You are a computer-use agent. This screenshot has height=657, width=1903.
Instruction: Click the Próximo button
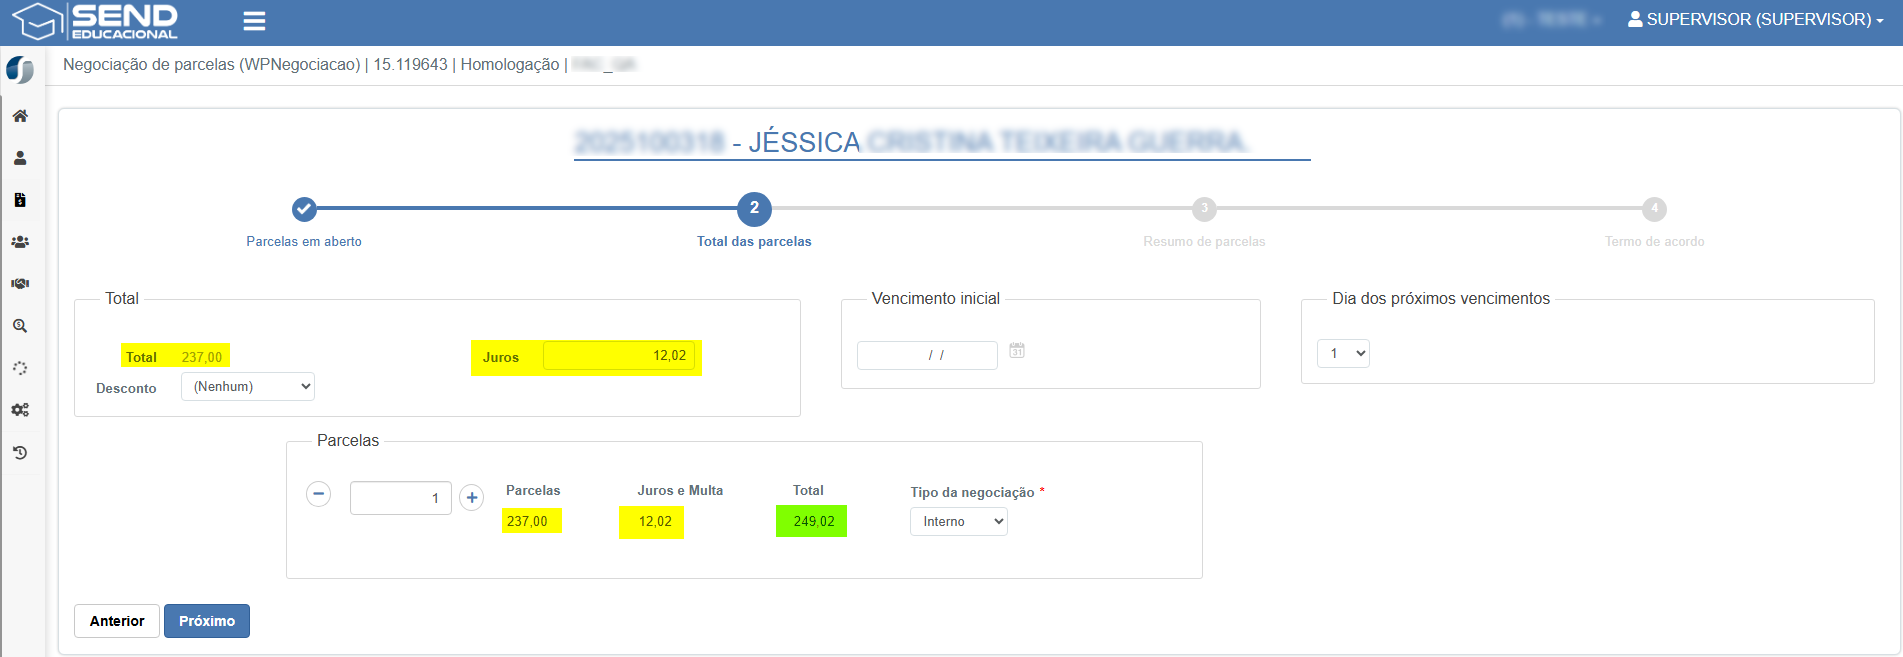[207, 621]
